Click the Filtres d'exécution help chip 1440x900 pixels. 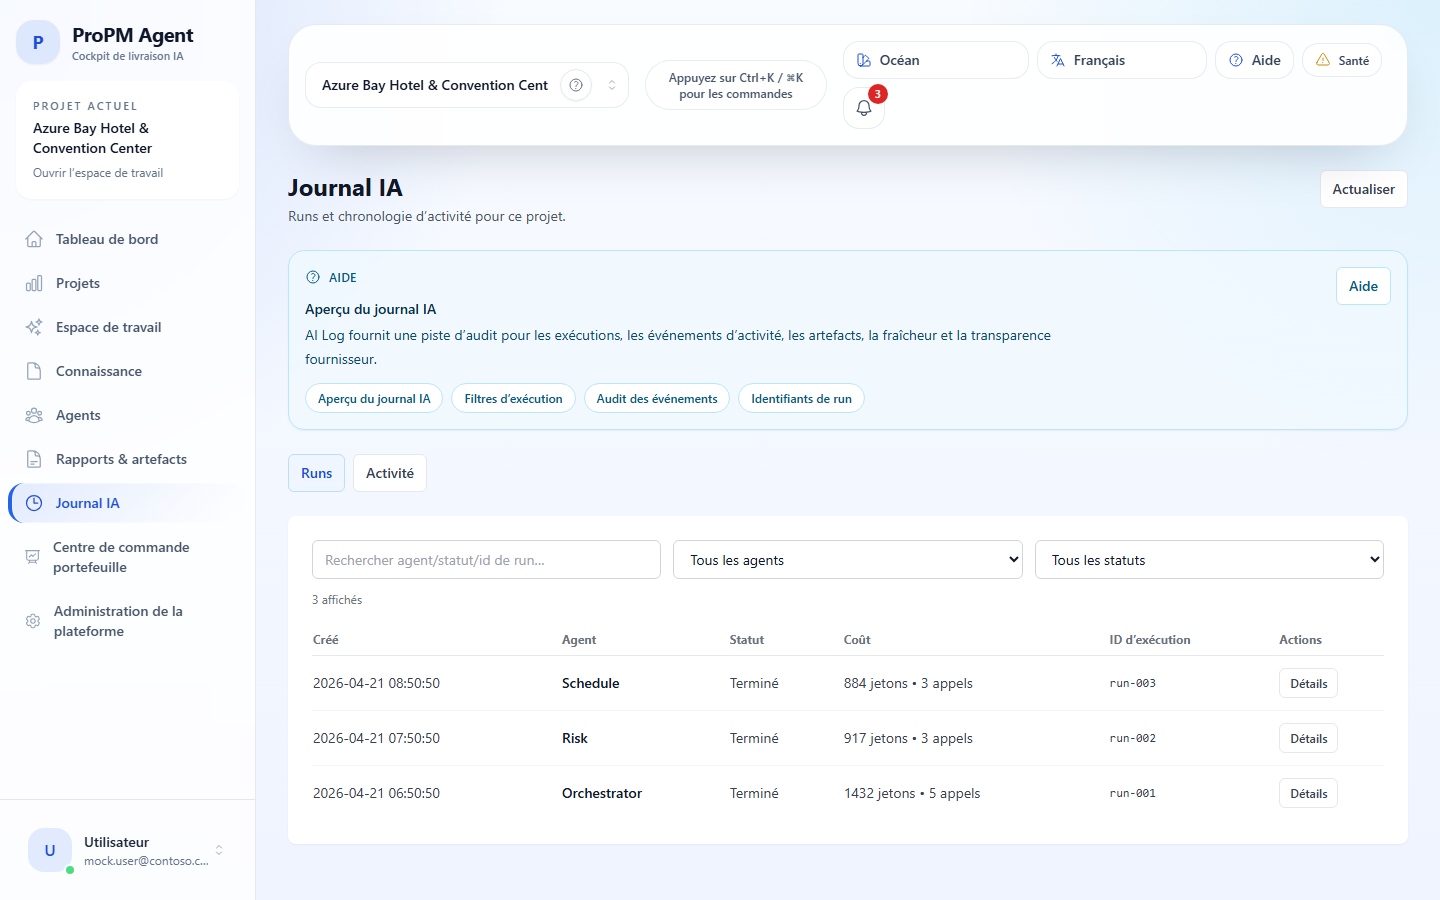[x=513, y=398]
